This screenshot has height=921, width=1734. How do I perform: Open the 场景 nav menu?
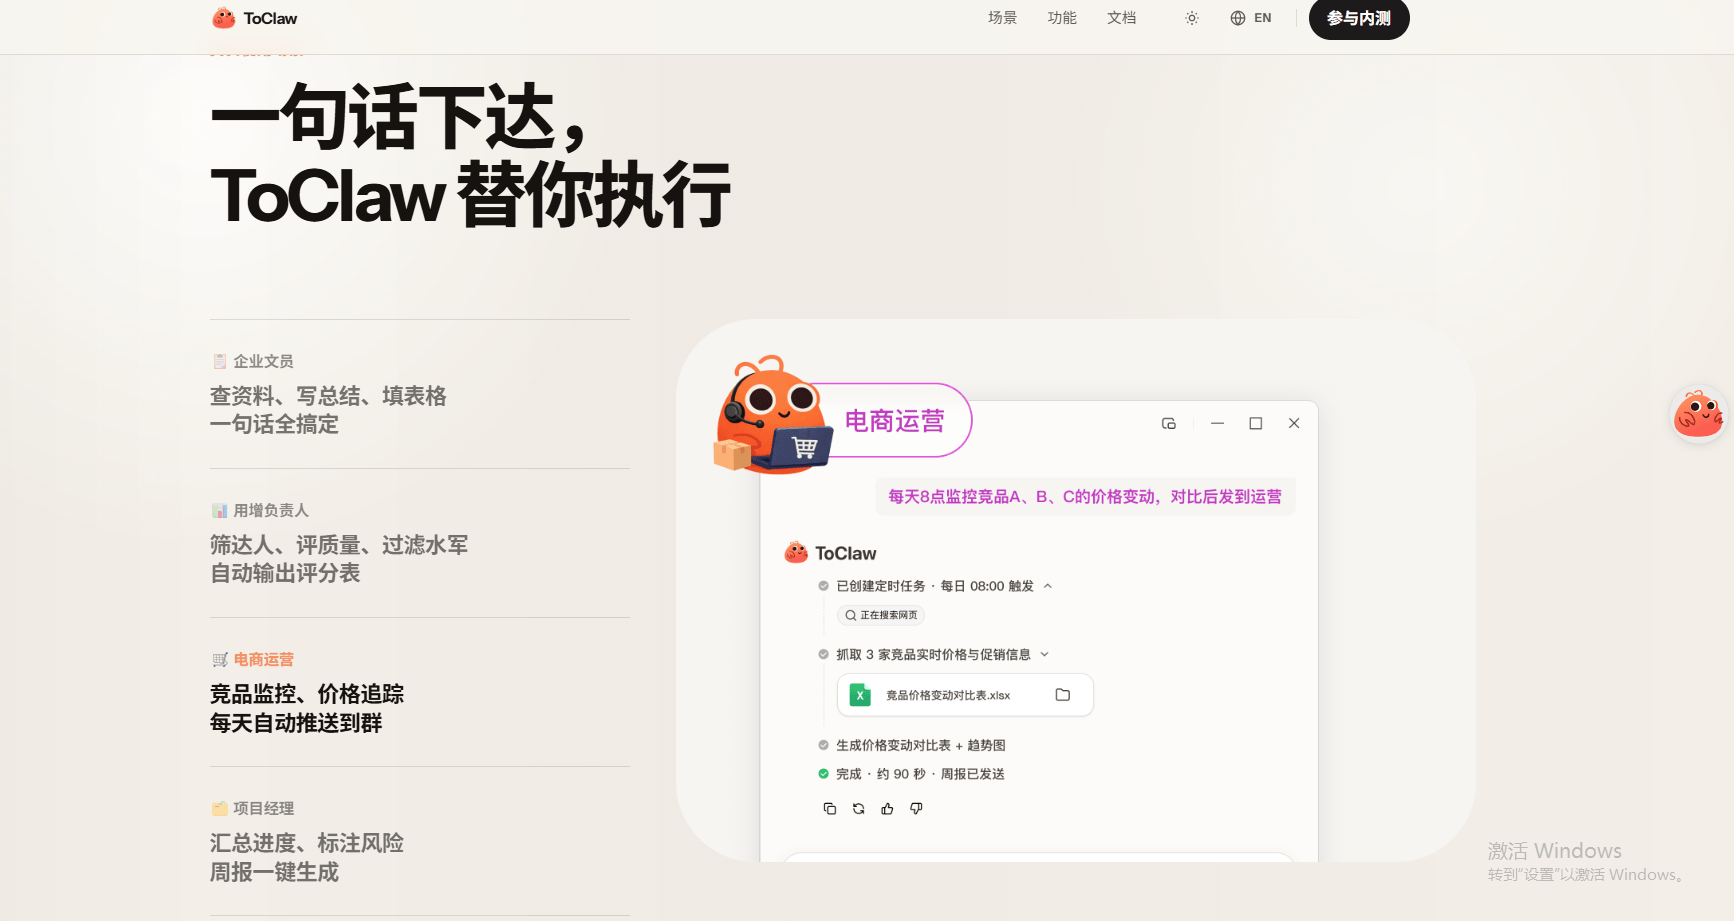click(1002, 18)
